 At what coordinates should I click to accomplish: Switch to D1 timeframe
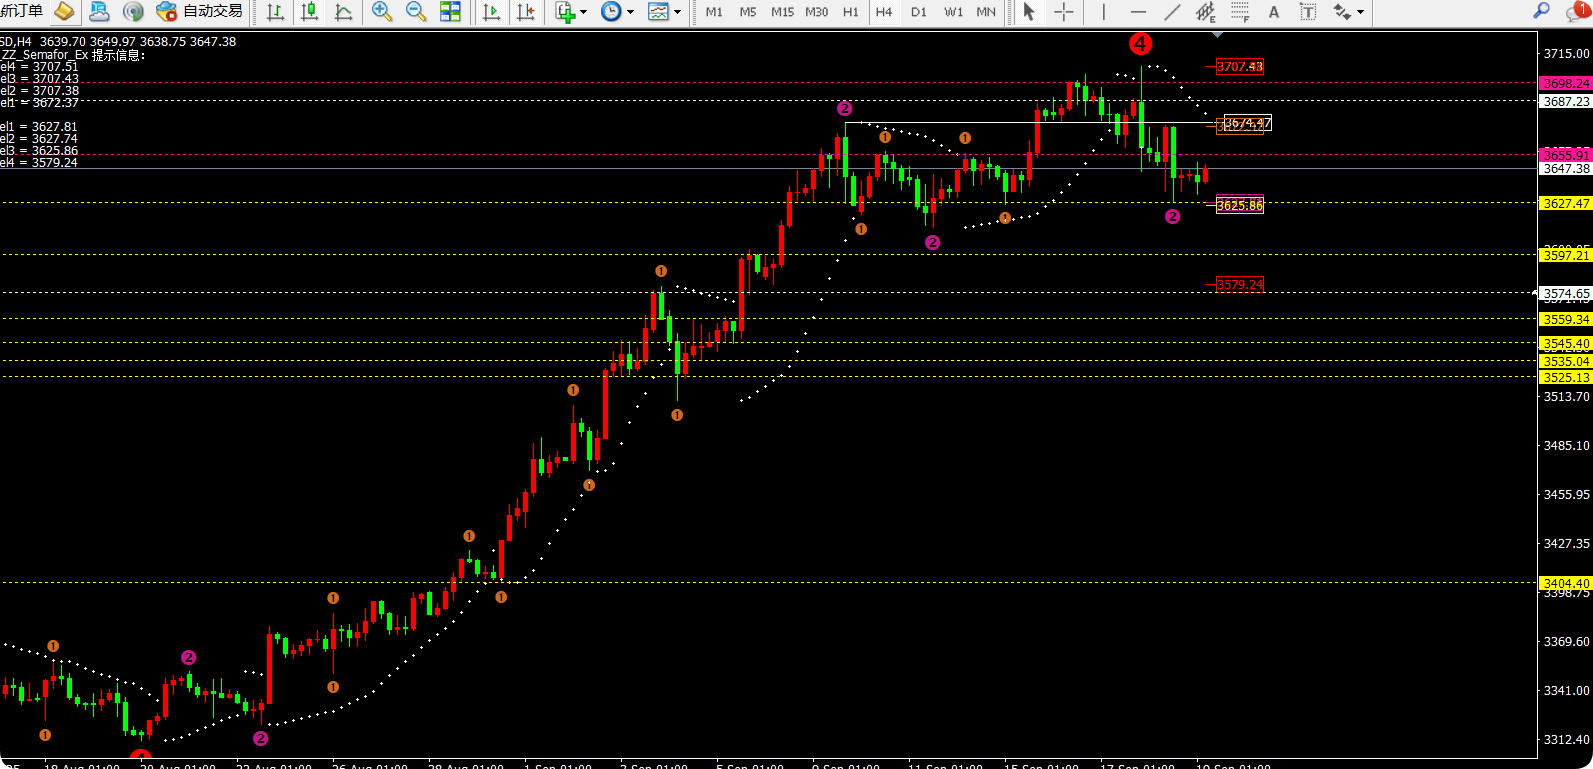point(919,12)
